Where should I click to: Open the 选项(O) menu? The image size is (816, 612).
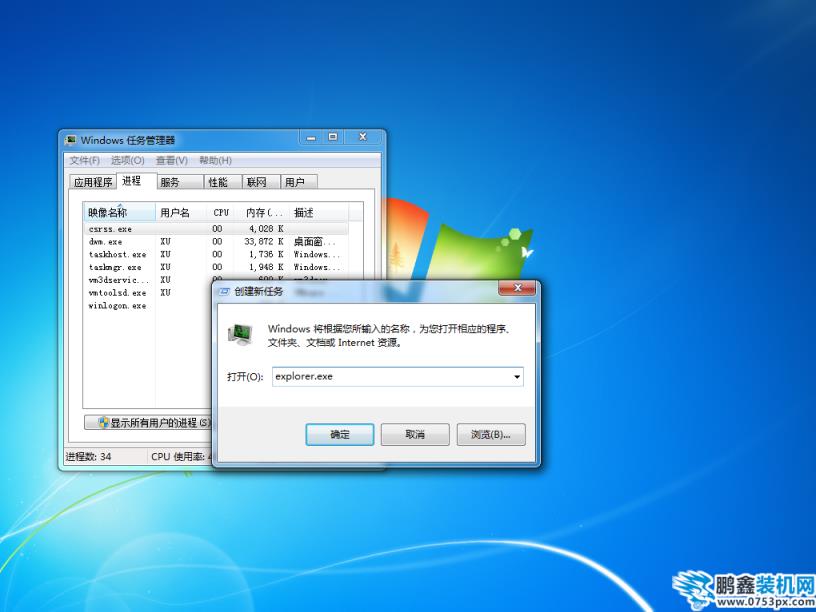point(128,160)
